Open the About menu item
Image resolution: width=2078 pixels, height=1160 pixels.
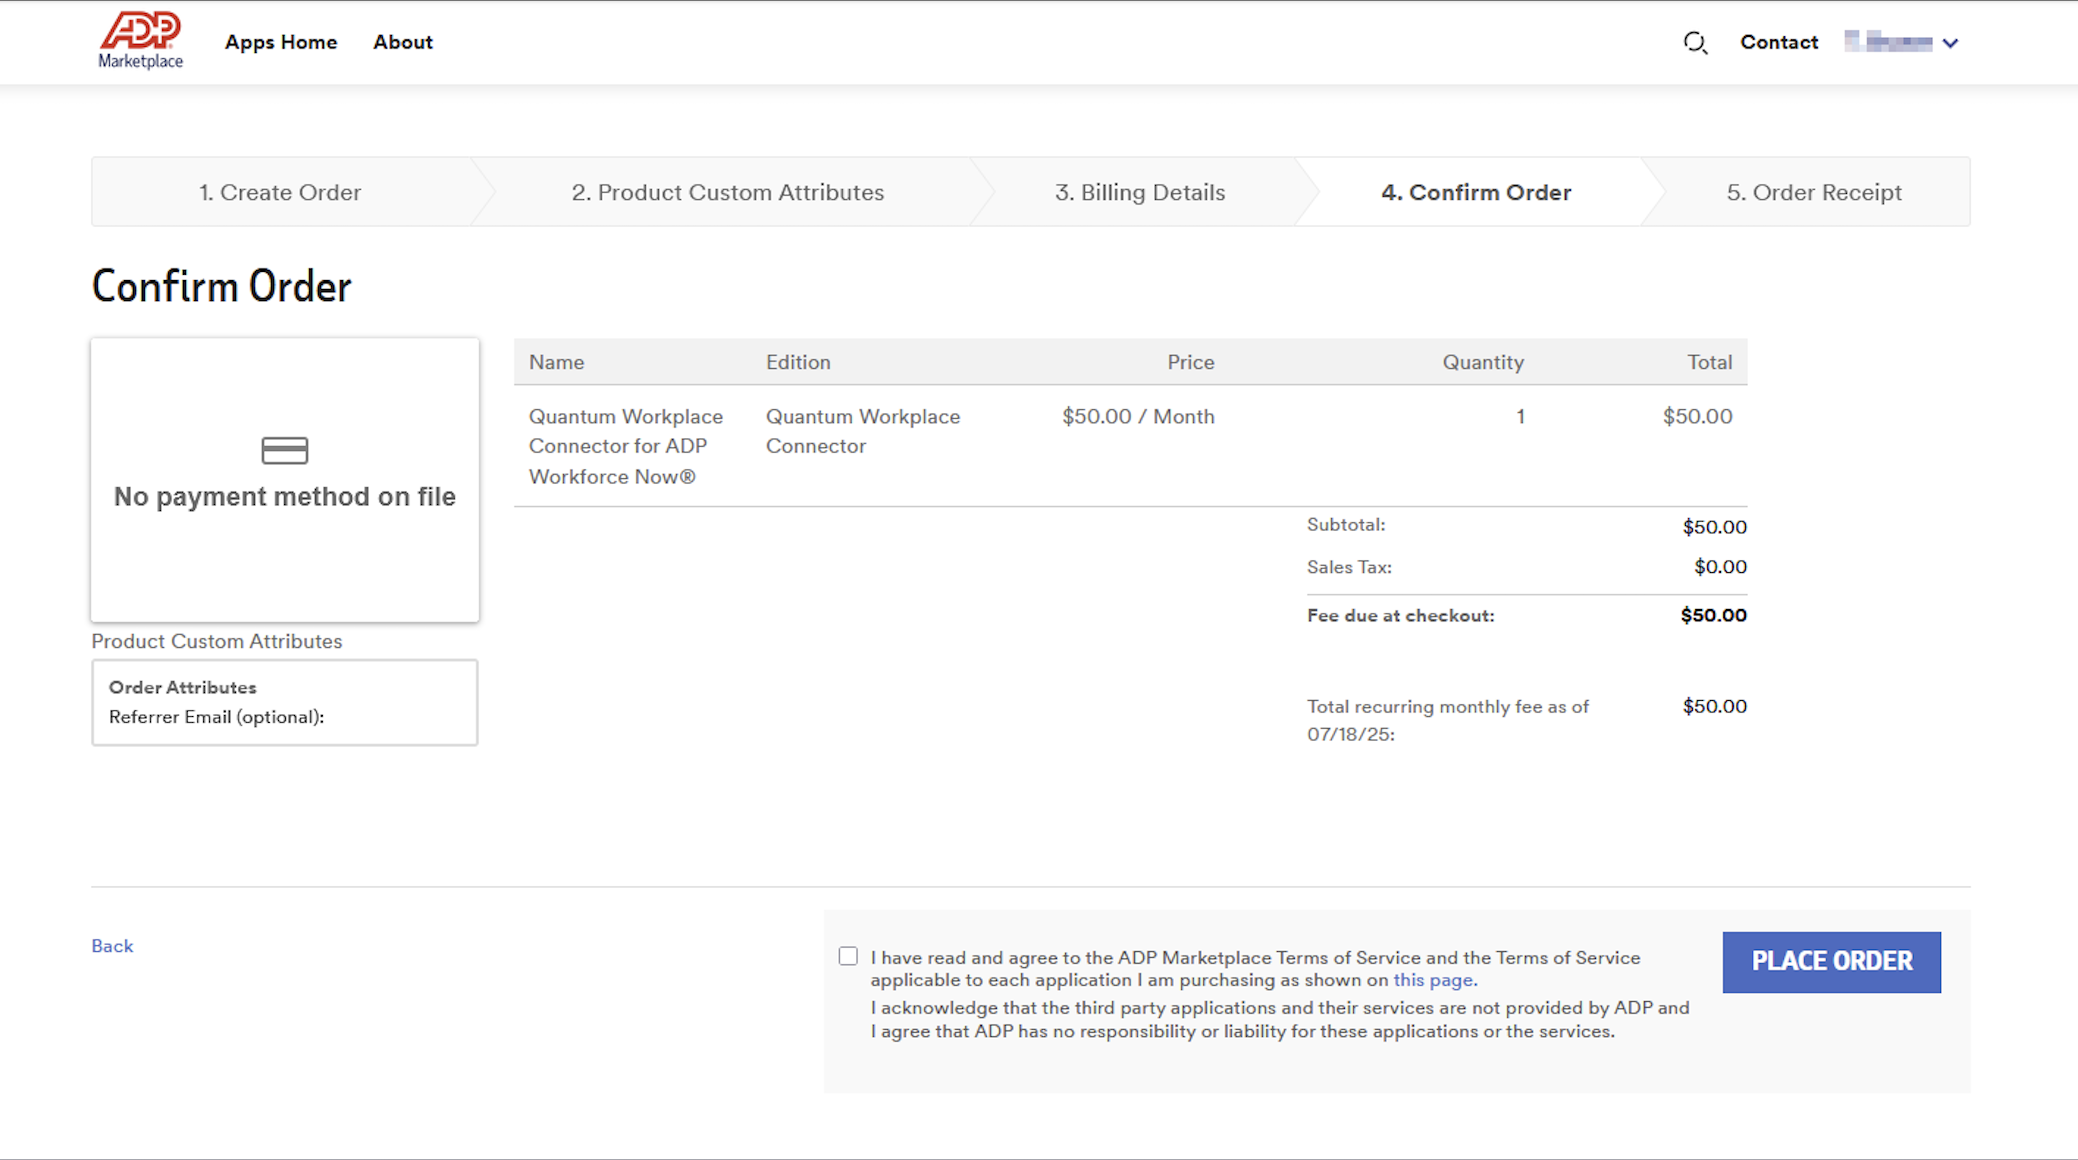(403, 42)
